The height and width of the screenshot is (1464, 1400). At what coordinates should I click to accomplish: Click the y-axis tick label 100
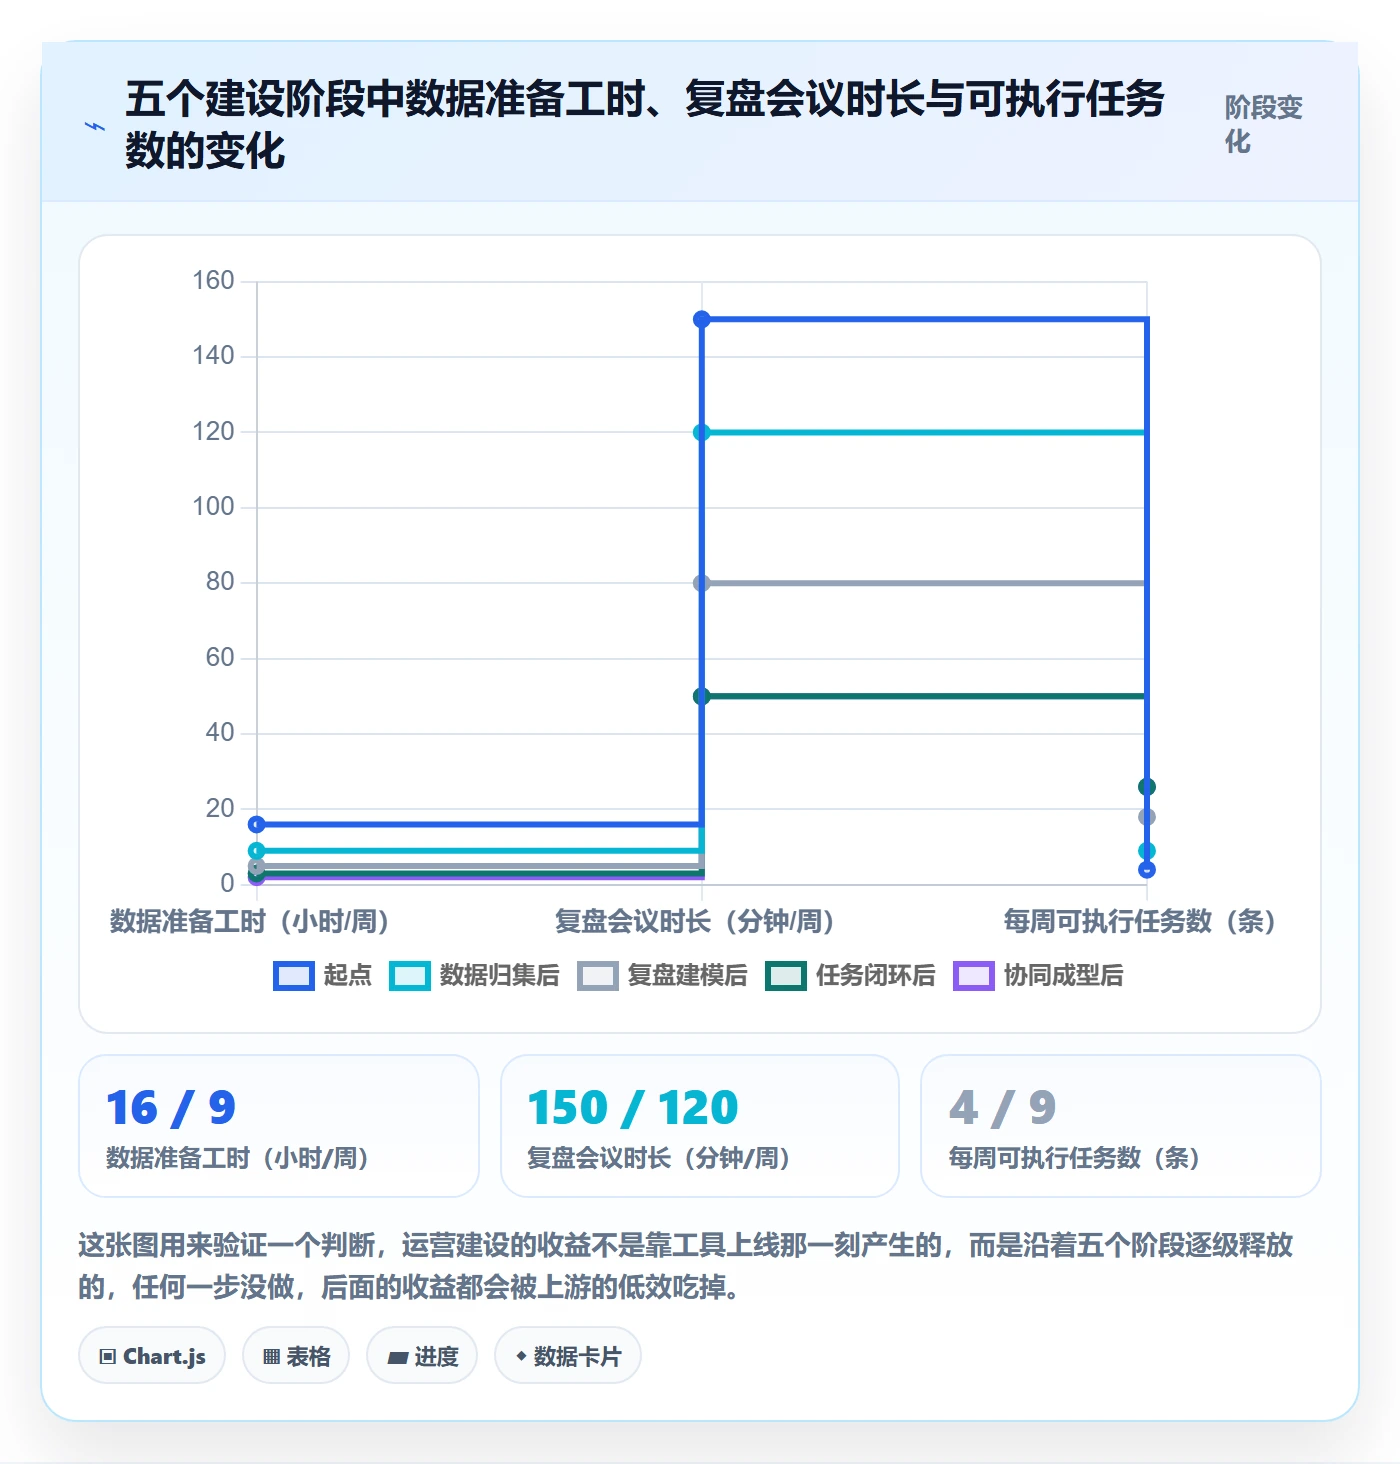point(213,507)
